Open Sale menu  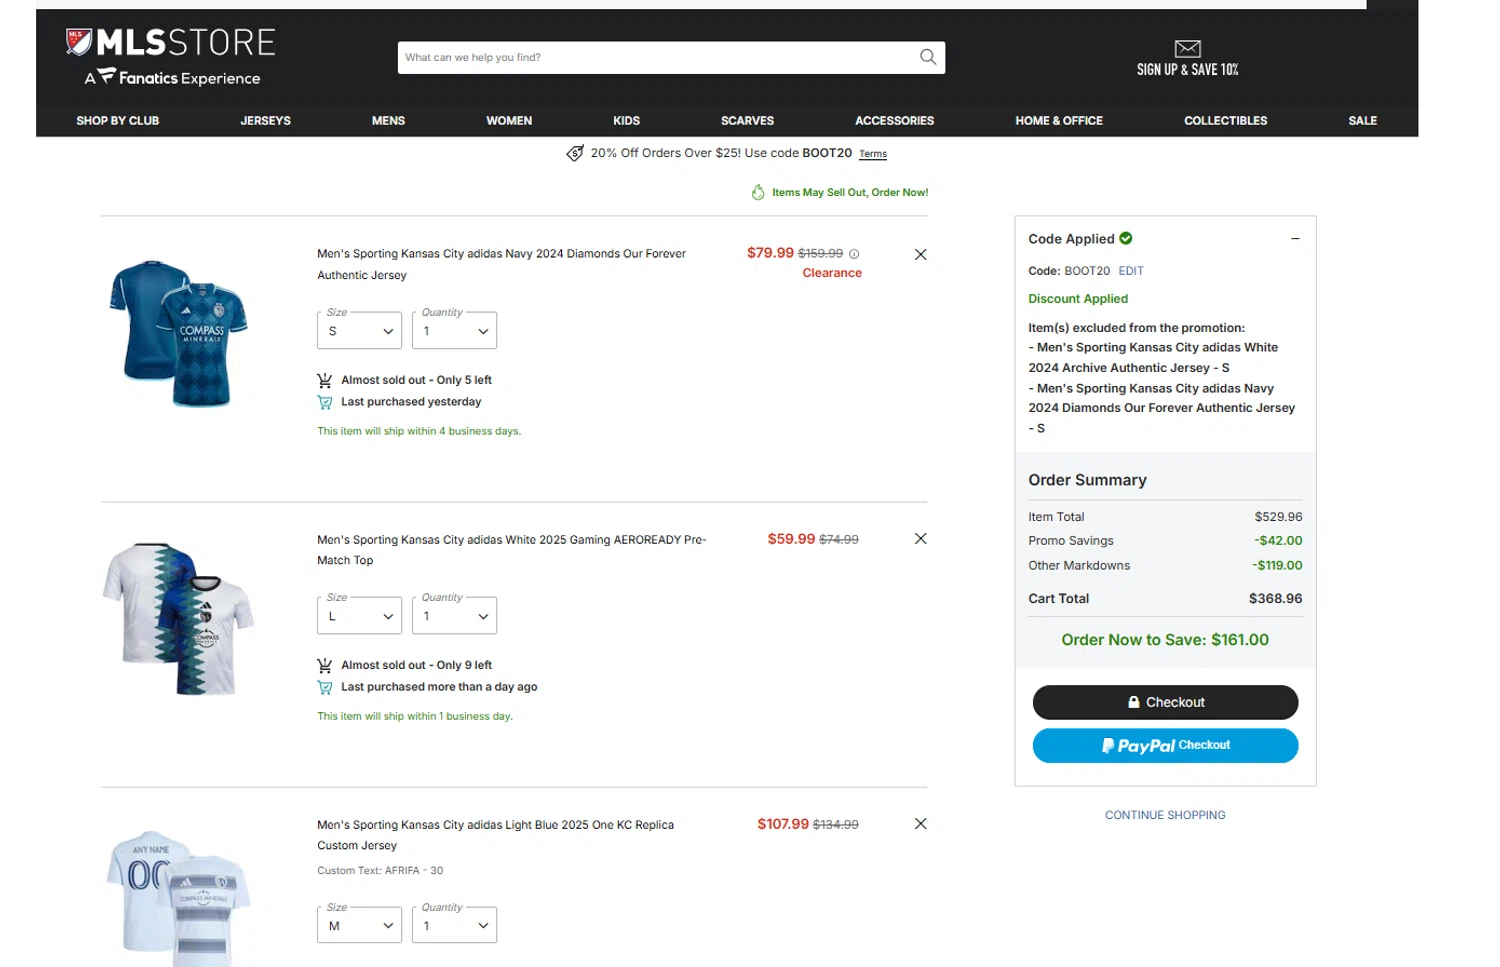(x=1362, y=121)
